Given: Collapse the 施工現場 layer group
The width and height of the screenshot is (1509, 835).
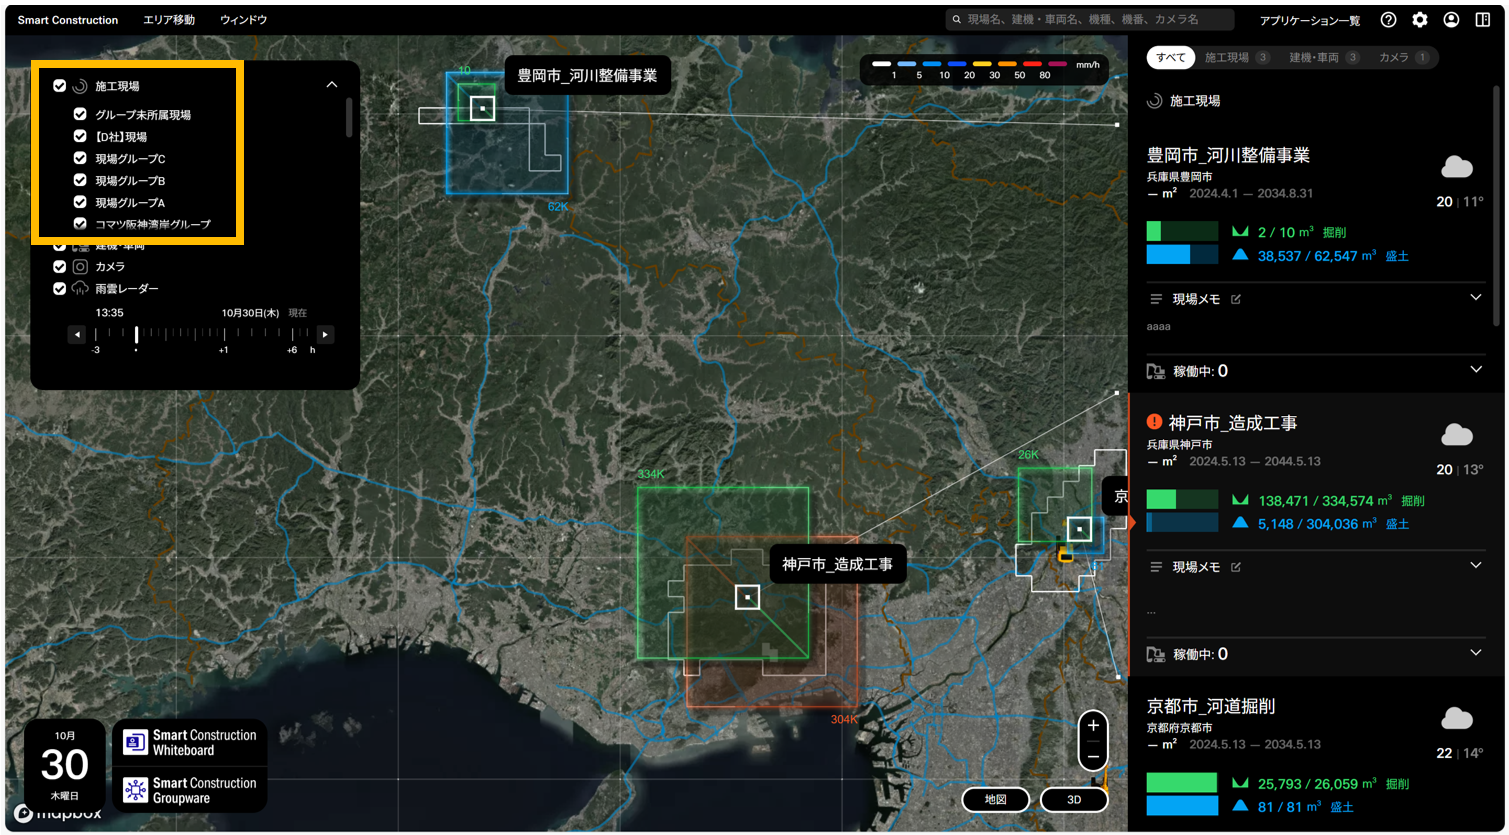Looking at the screenshot, I should point(332,85).
